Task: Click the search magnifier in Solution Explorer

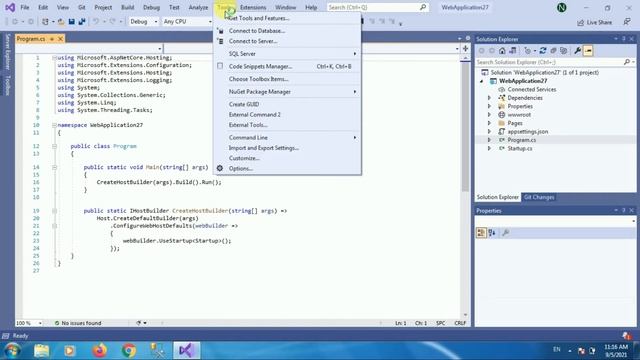Action: pyautogui.click(x=627, y=62)
